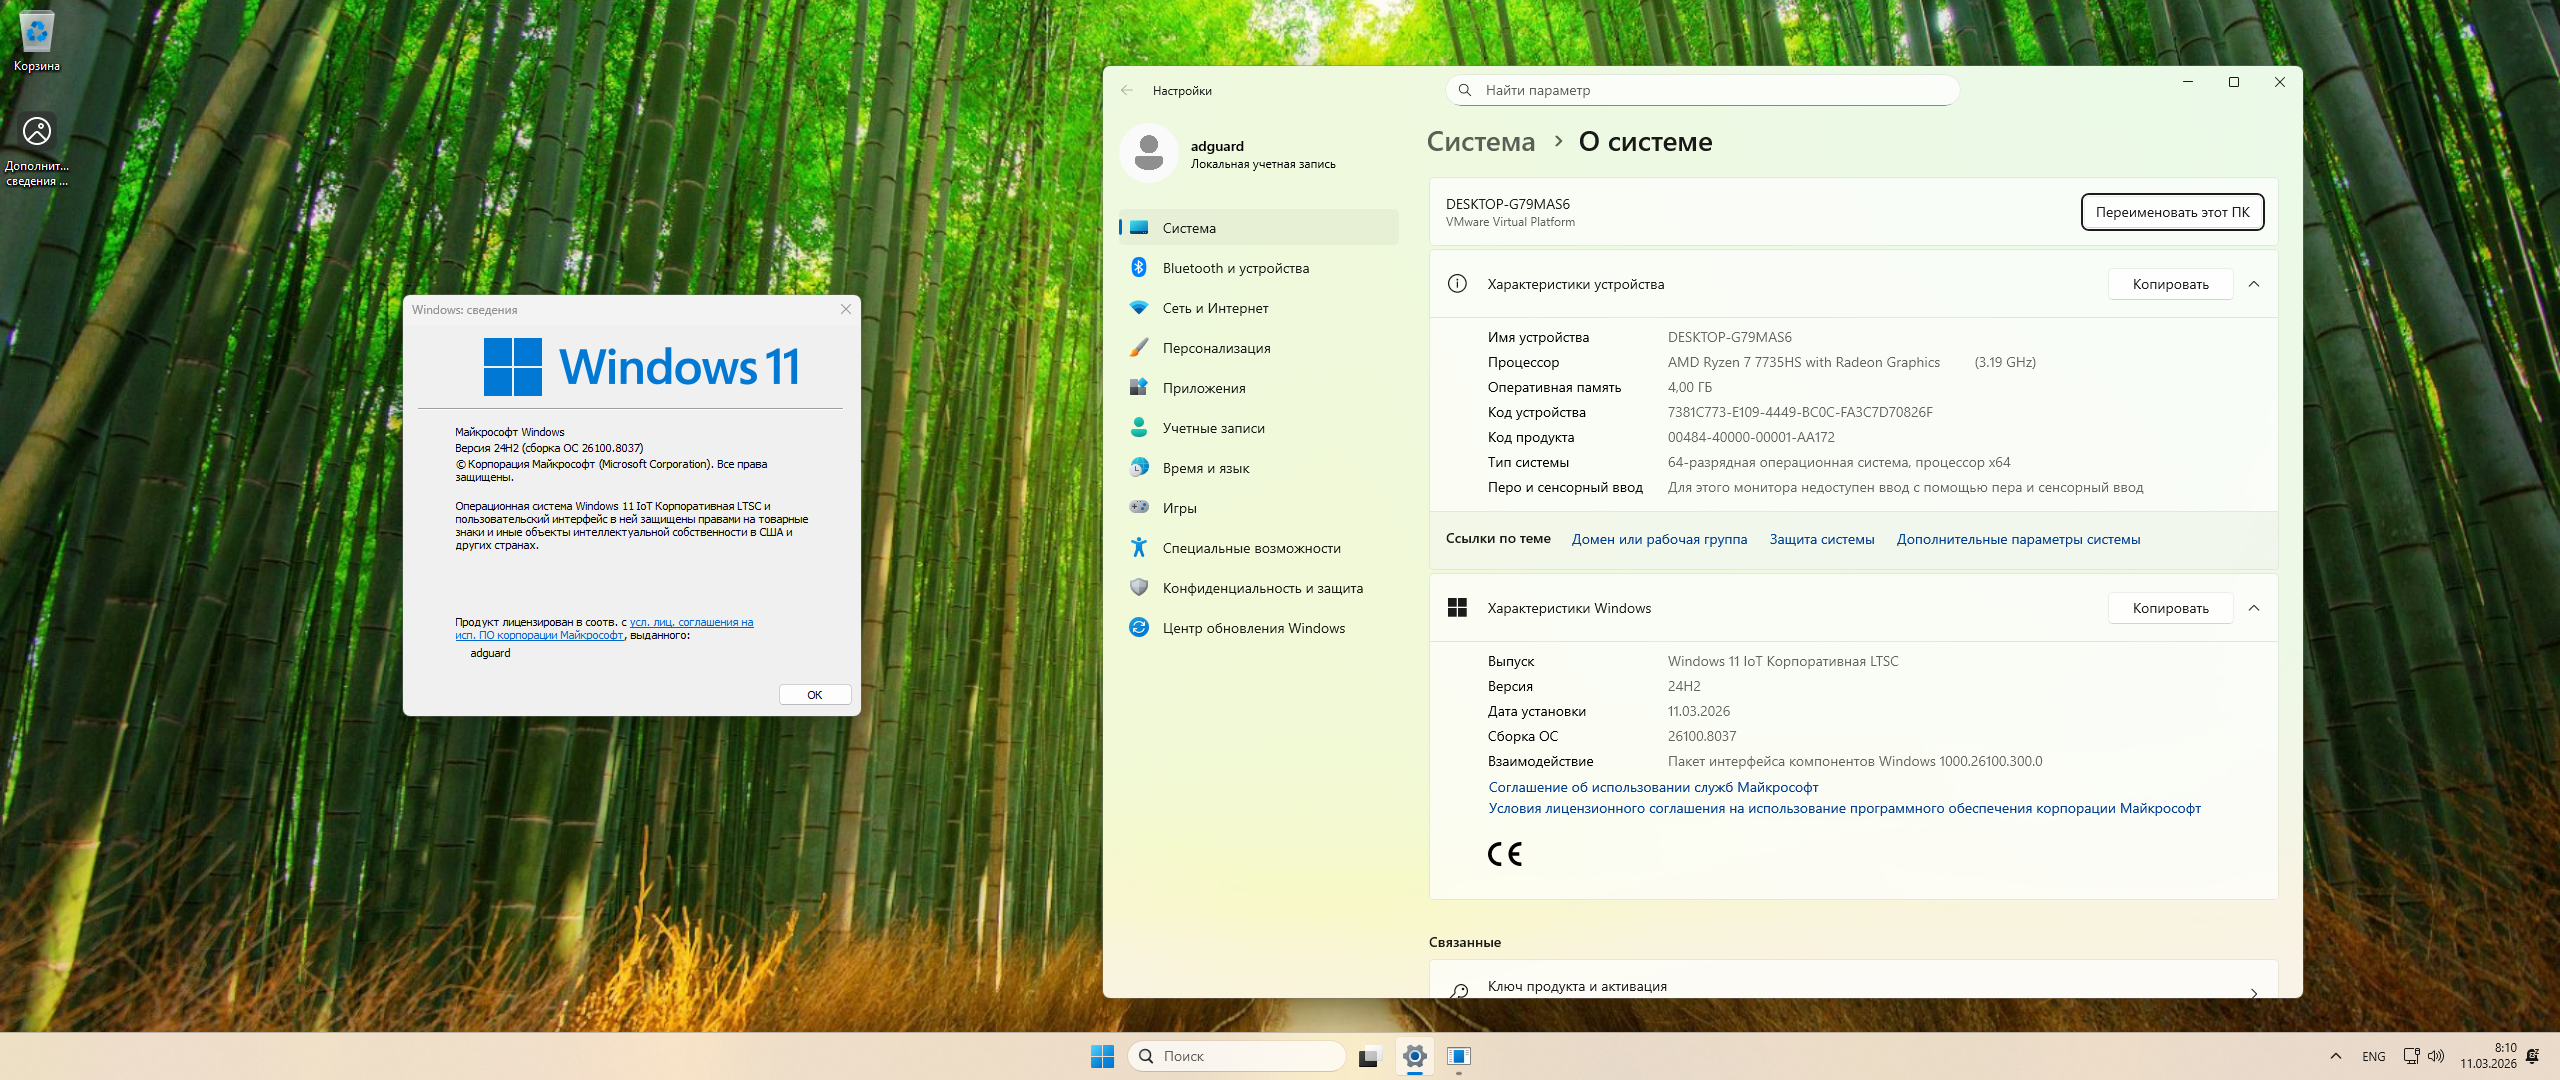This screenshot has height=1080, width=2560.
Task: Collapse Характеристики устройства section chevron
Action: pos(2254,284)
